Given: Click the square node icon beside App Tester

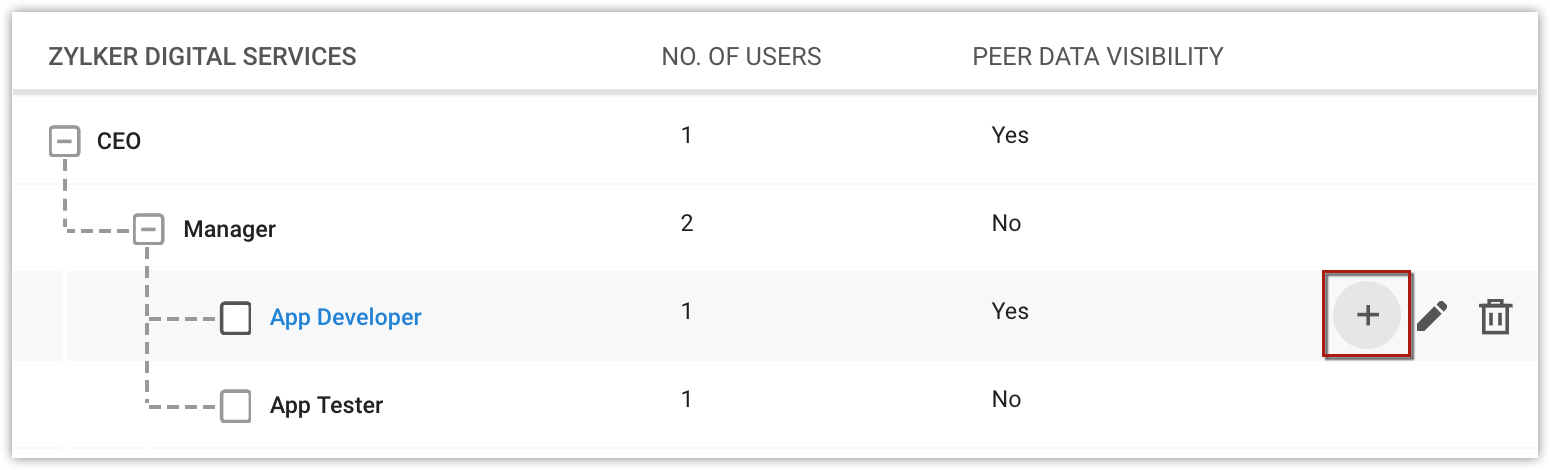Looking at the screenshot, I should [235, 406].
